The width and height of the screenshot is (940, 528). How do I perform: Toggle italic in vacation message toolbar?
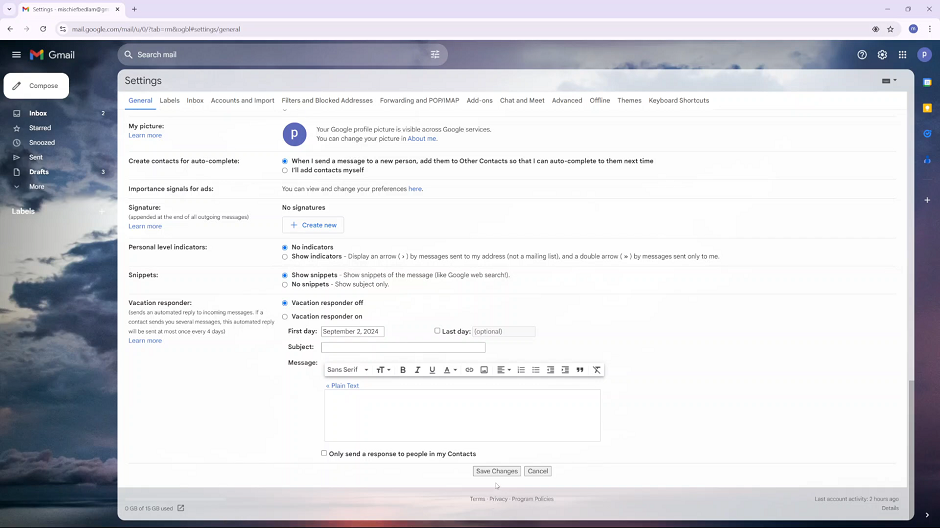(417, 370)
